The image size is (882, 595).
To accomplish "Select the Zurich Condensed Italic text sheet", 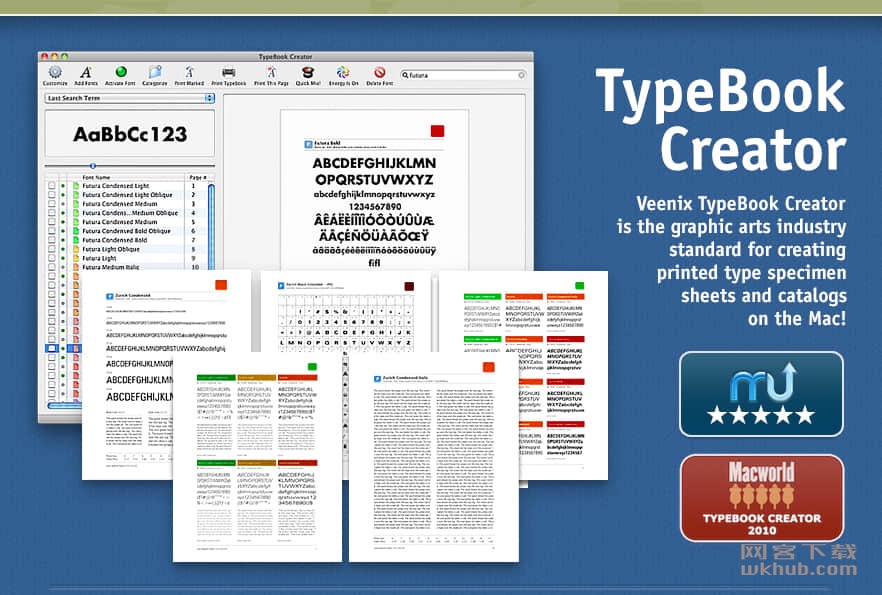I will pos(433,457).
